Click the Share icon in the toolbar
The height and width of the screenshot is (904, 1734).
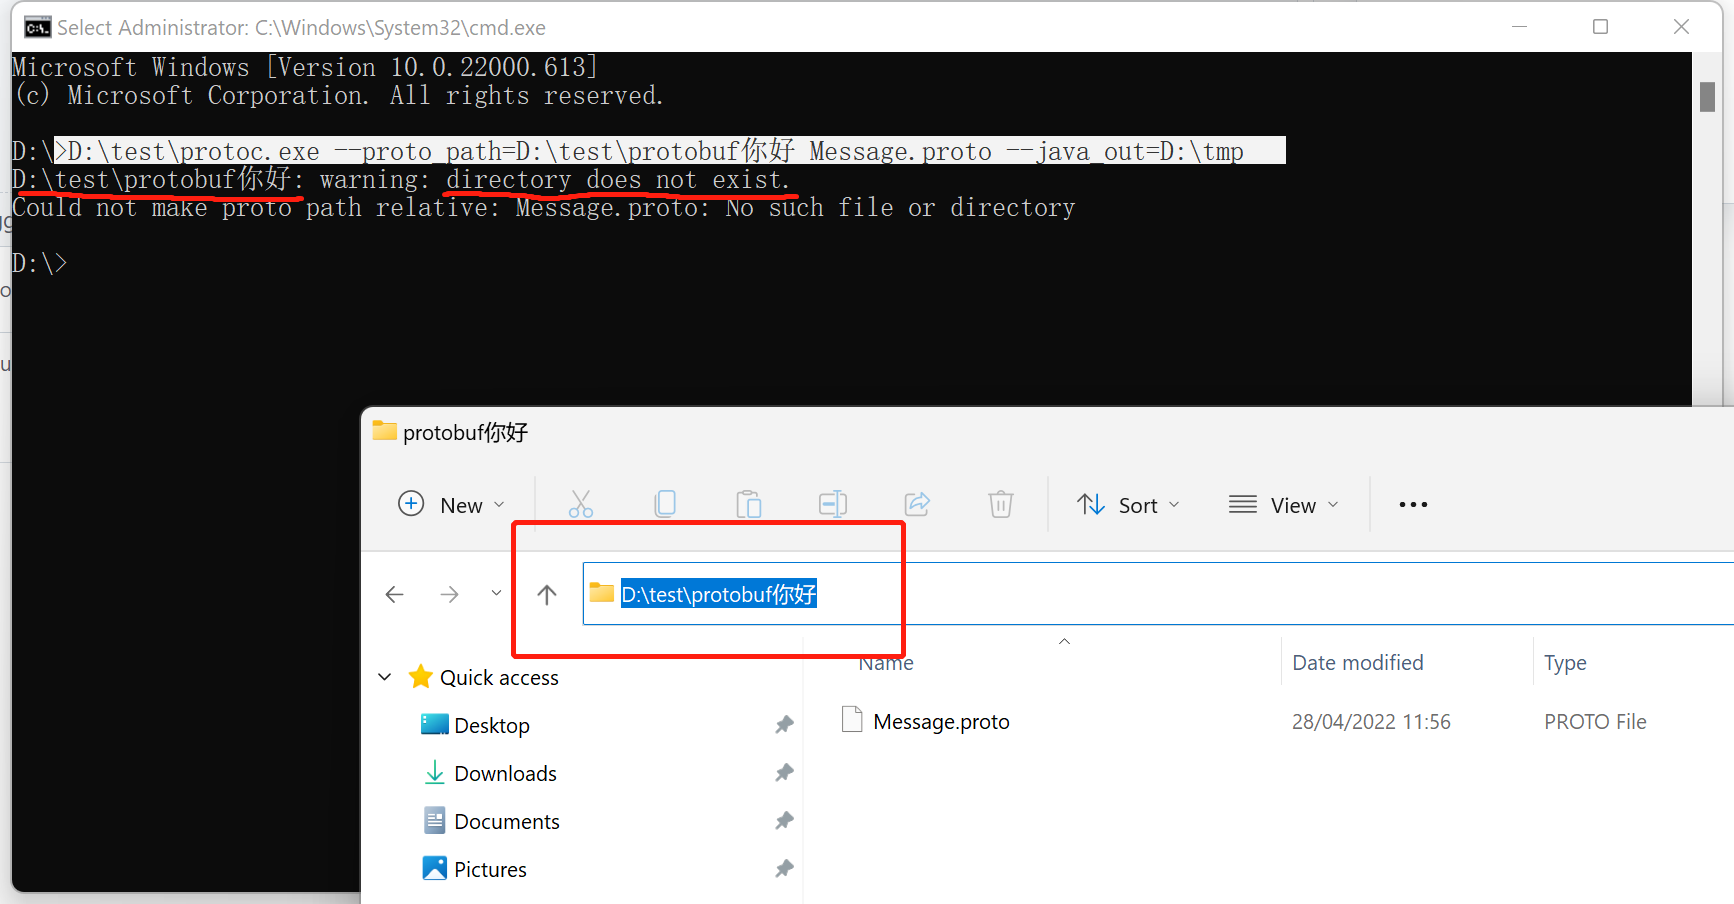coord(917,504)
